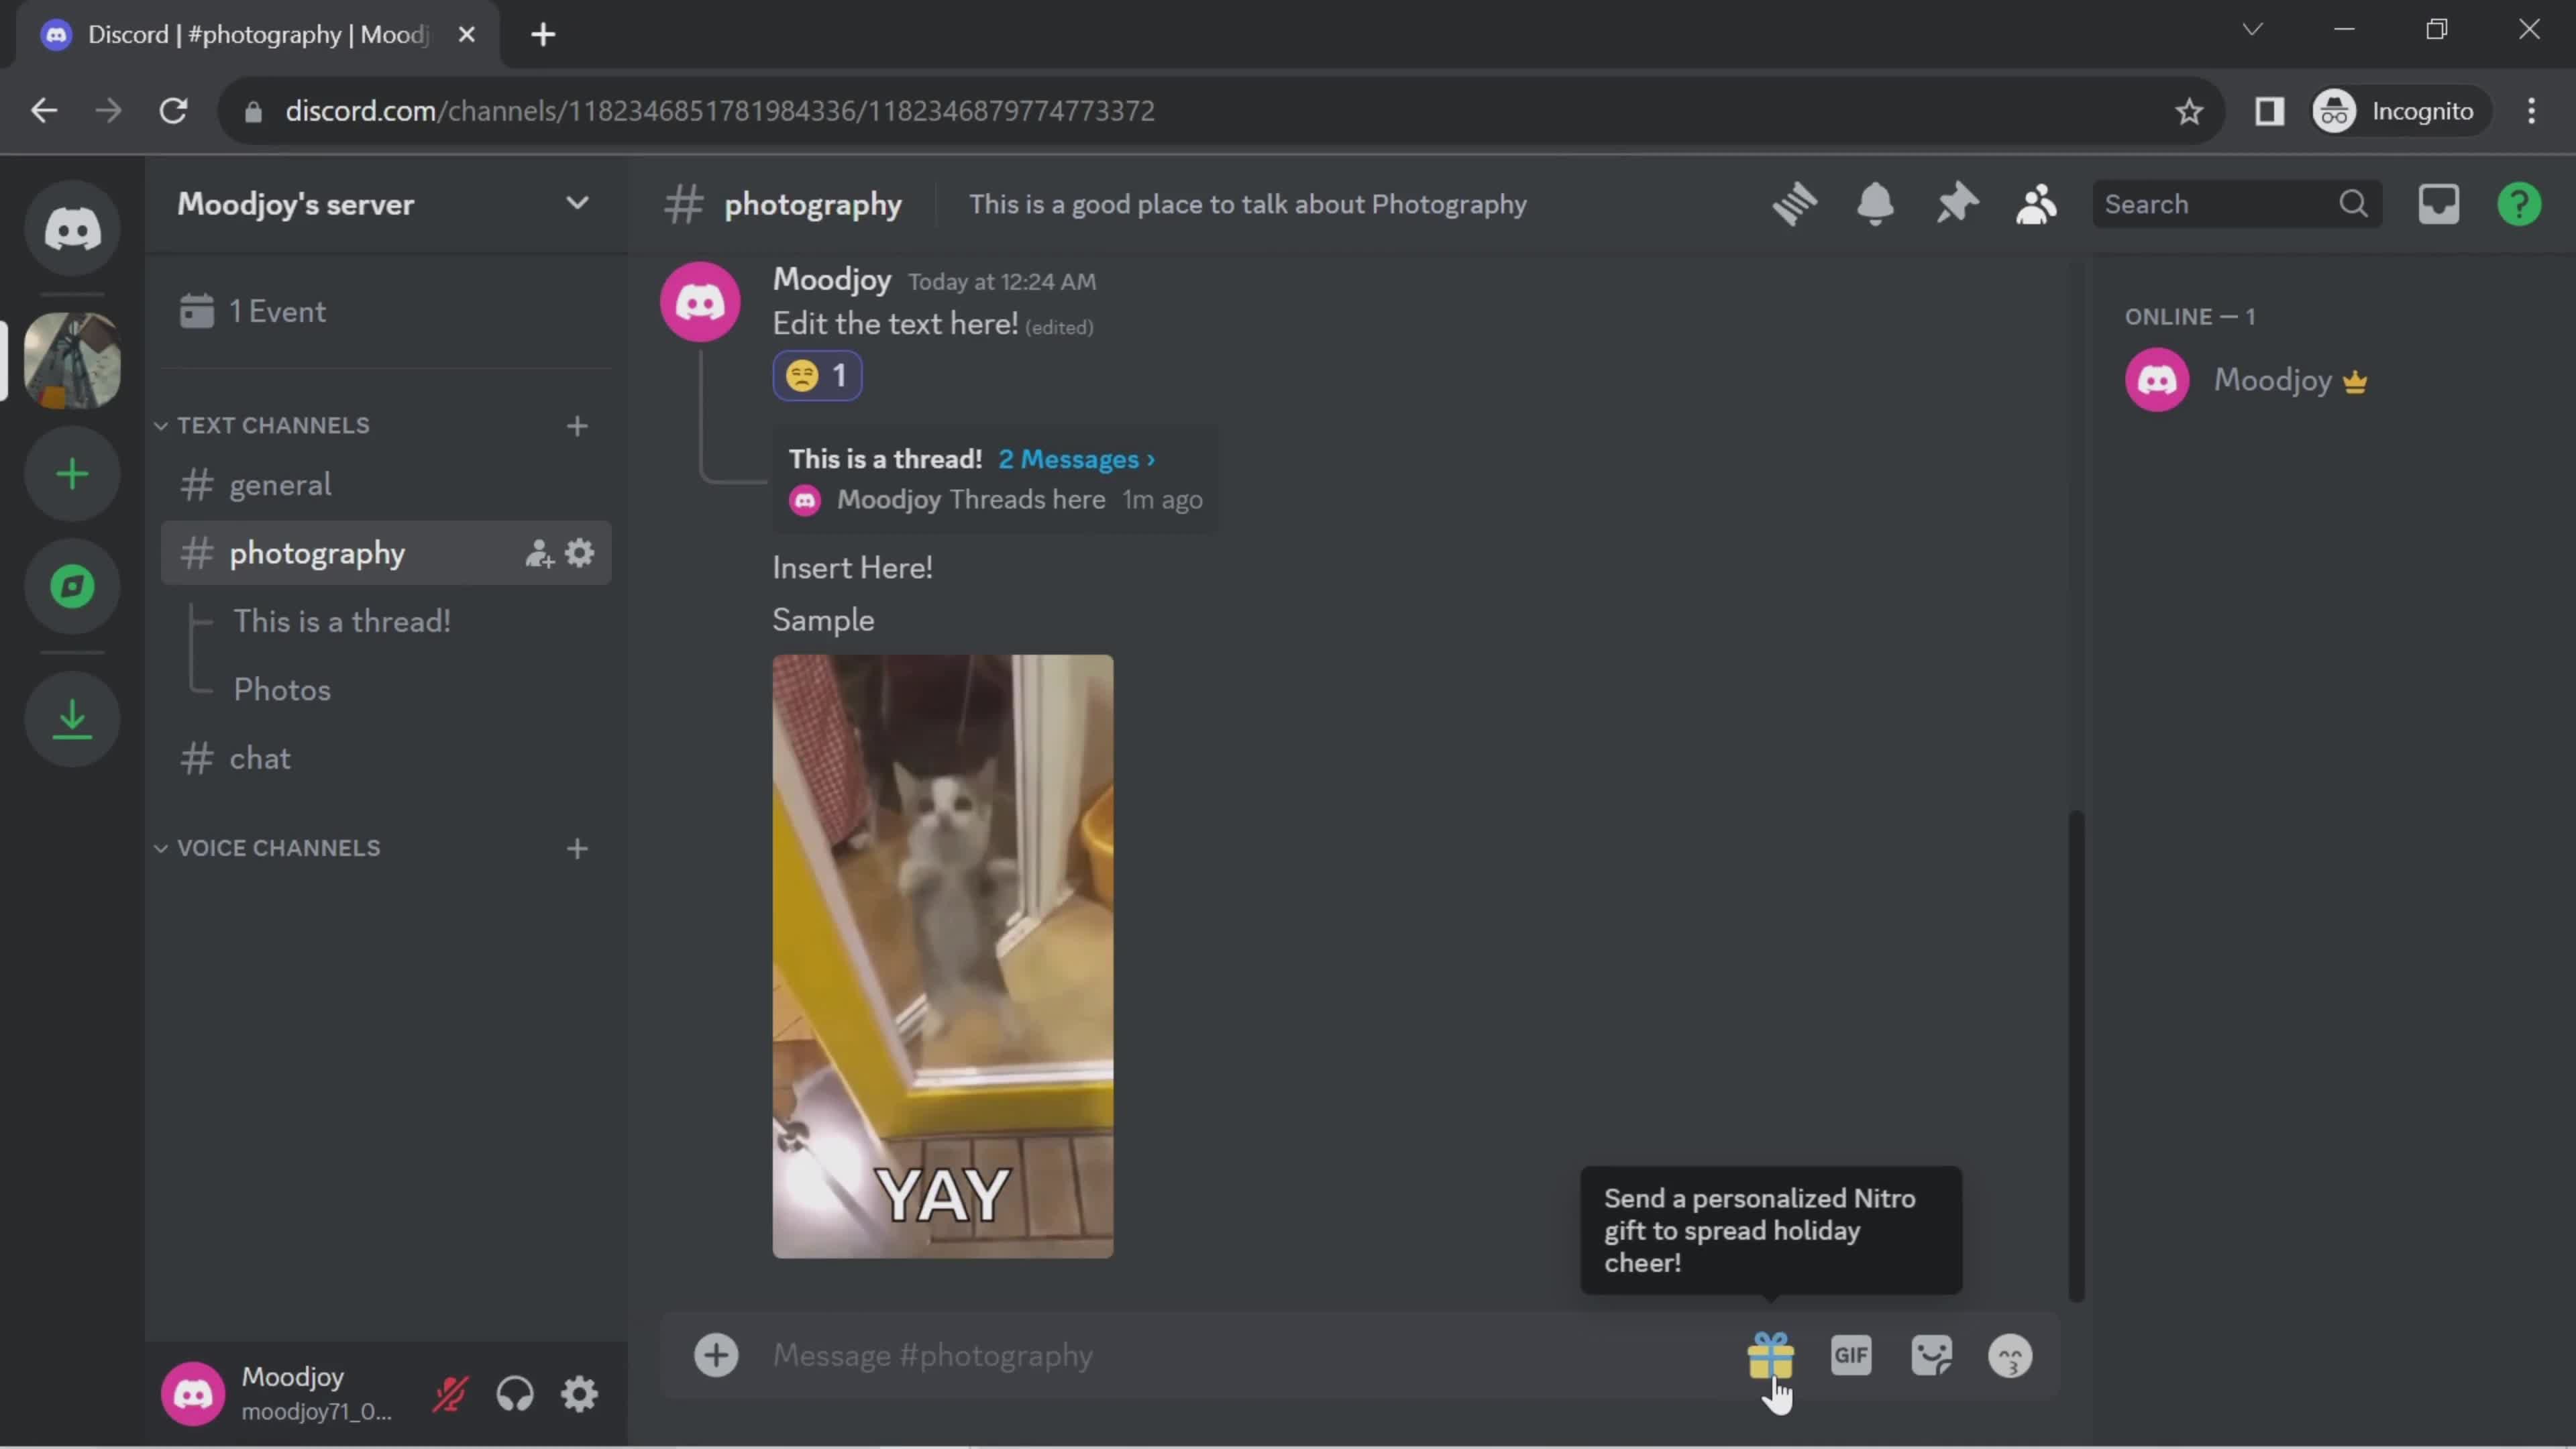Open GIF picker button
This screenshot has width=2576, height=1449.
click(1851, 1356)
